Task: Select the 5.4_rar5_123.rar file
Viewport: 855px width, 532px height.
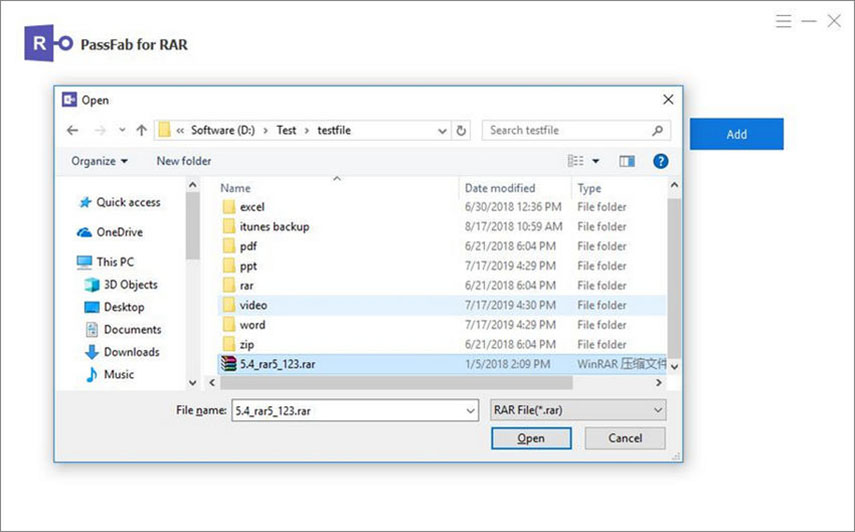Action: [442, 364]
